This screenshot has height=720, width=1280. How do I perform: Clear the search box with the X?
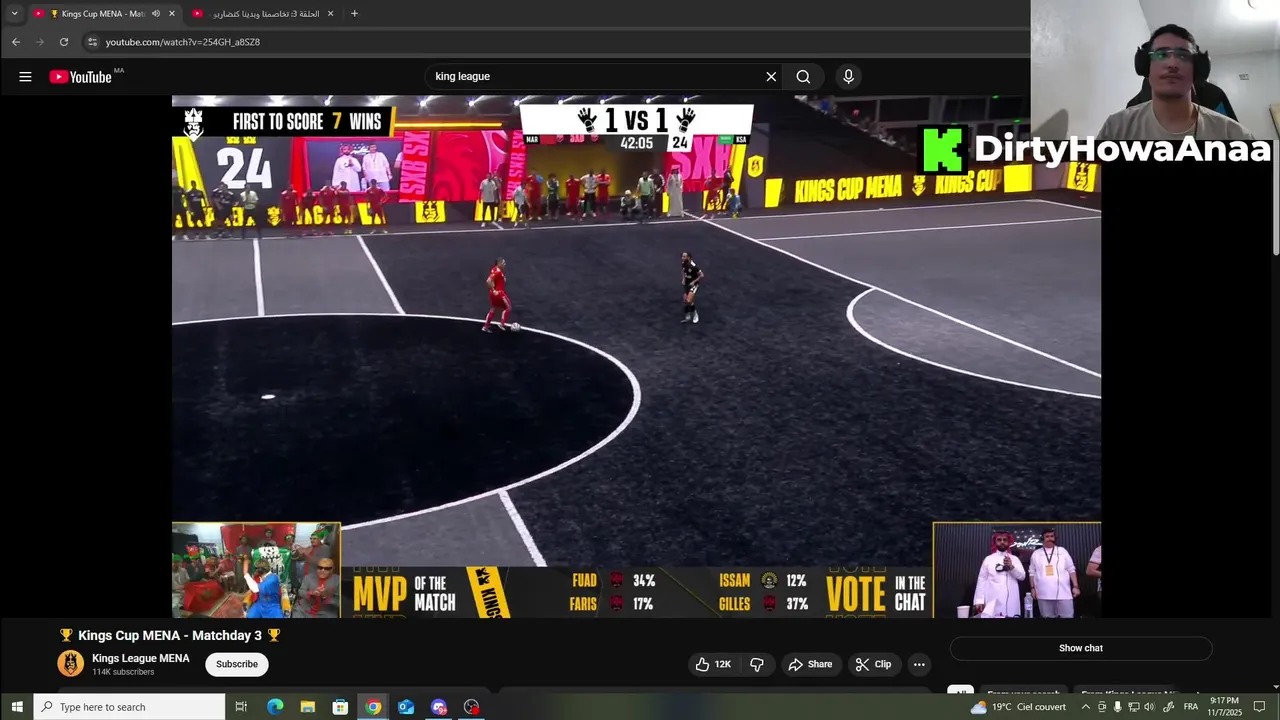(771, 77)
